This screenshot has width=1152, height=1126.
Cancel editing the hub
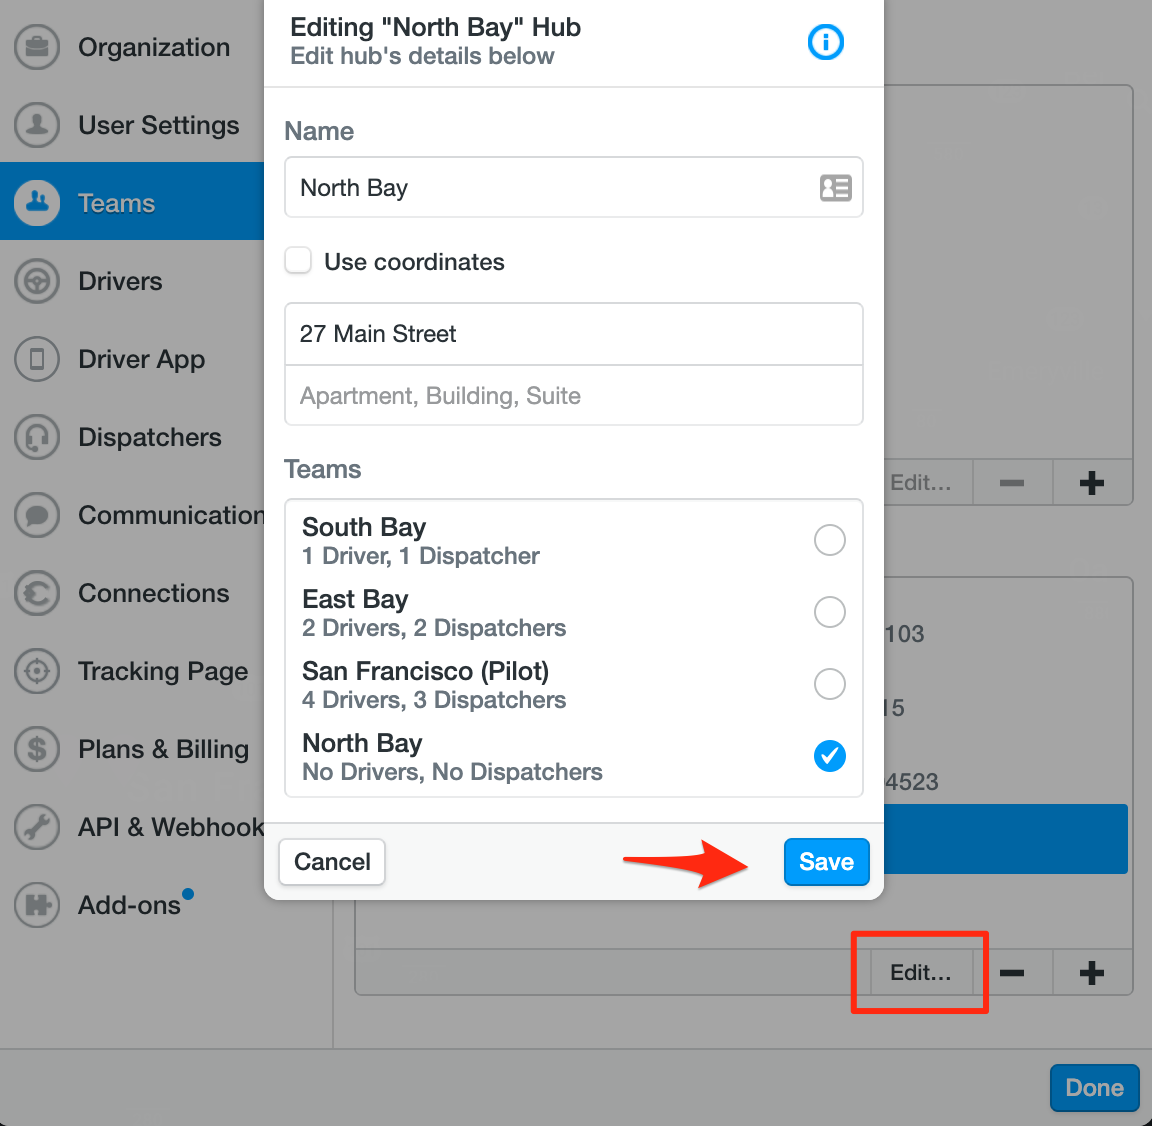pyautogui.click(x=332, y=862)
